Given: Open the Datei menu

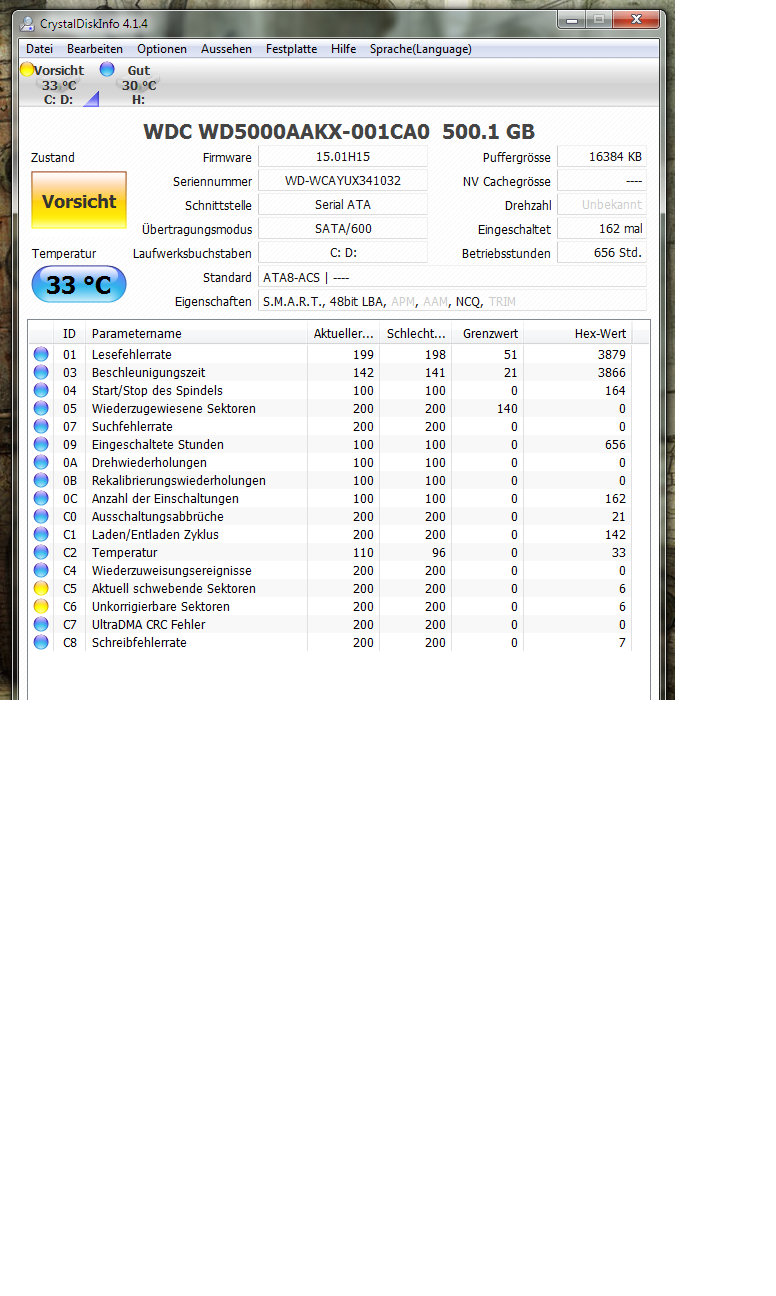Looking at the screenshot, I should pyautogui.click(x=39, y=49).
